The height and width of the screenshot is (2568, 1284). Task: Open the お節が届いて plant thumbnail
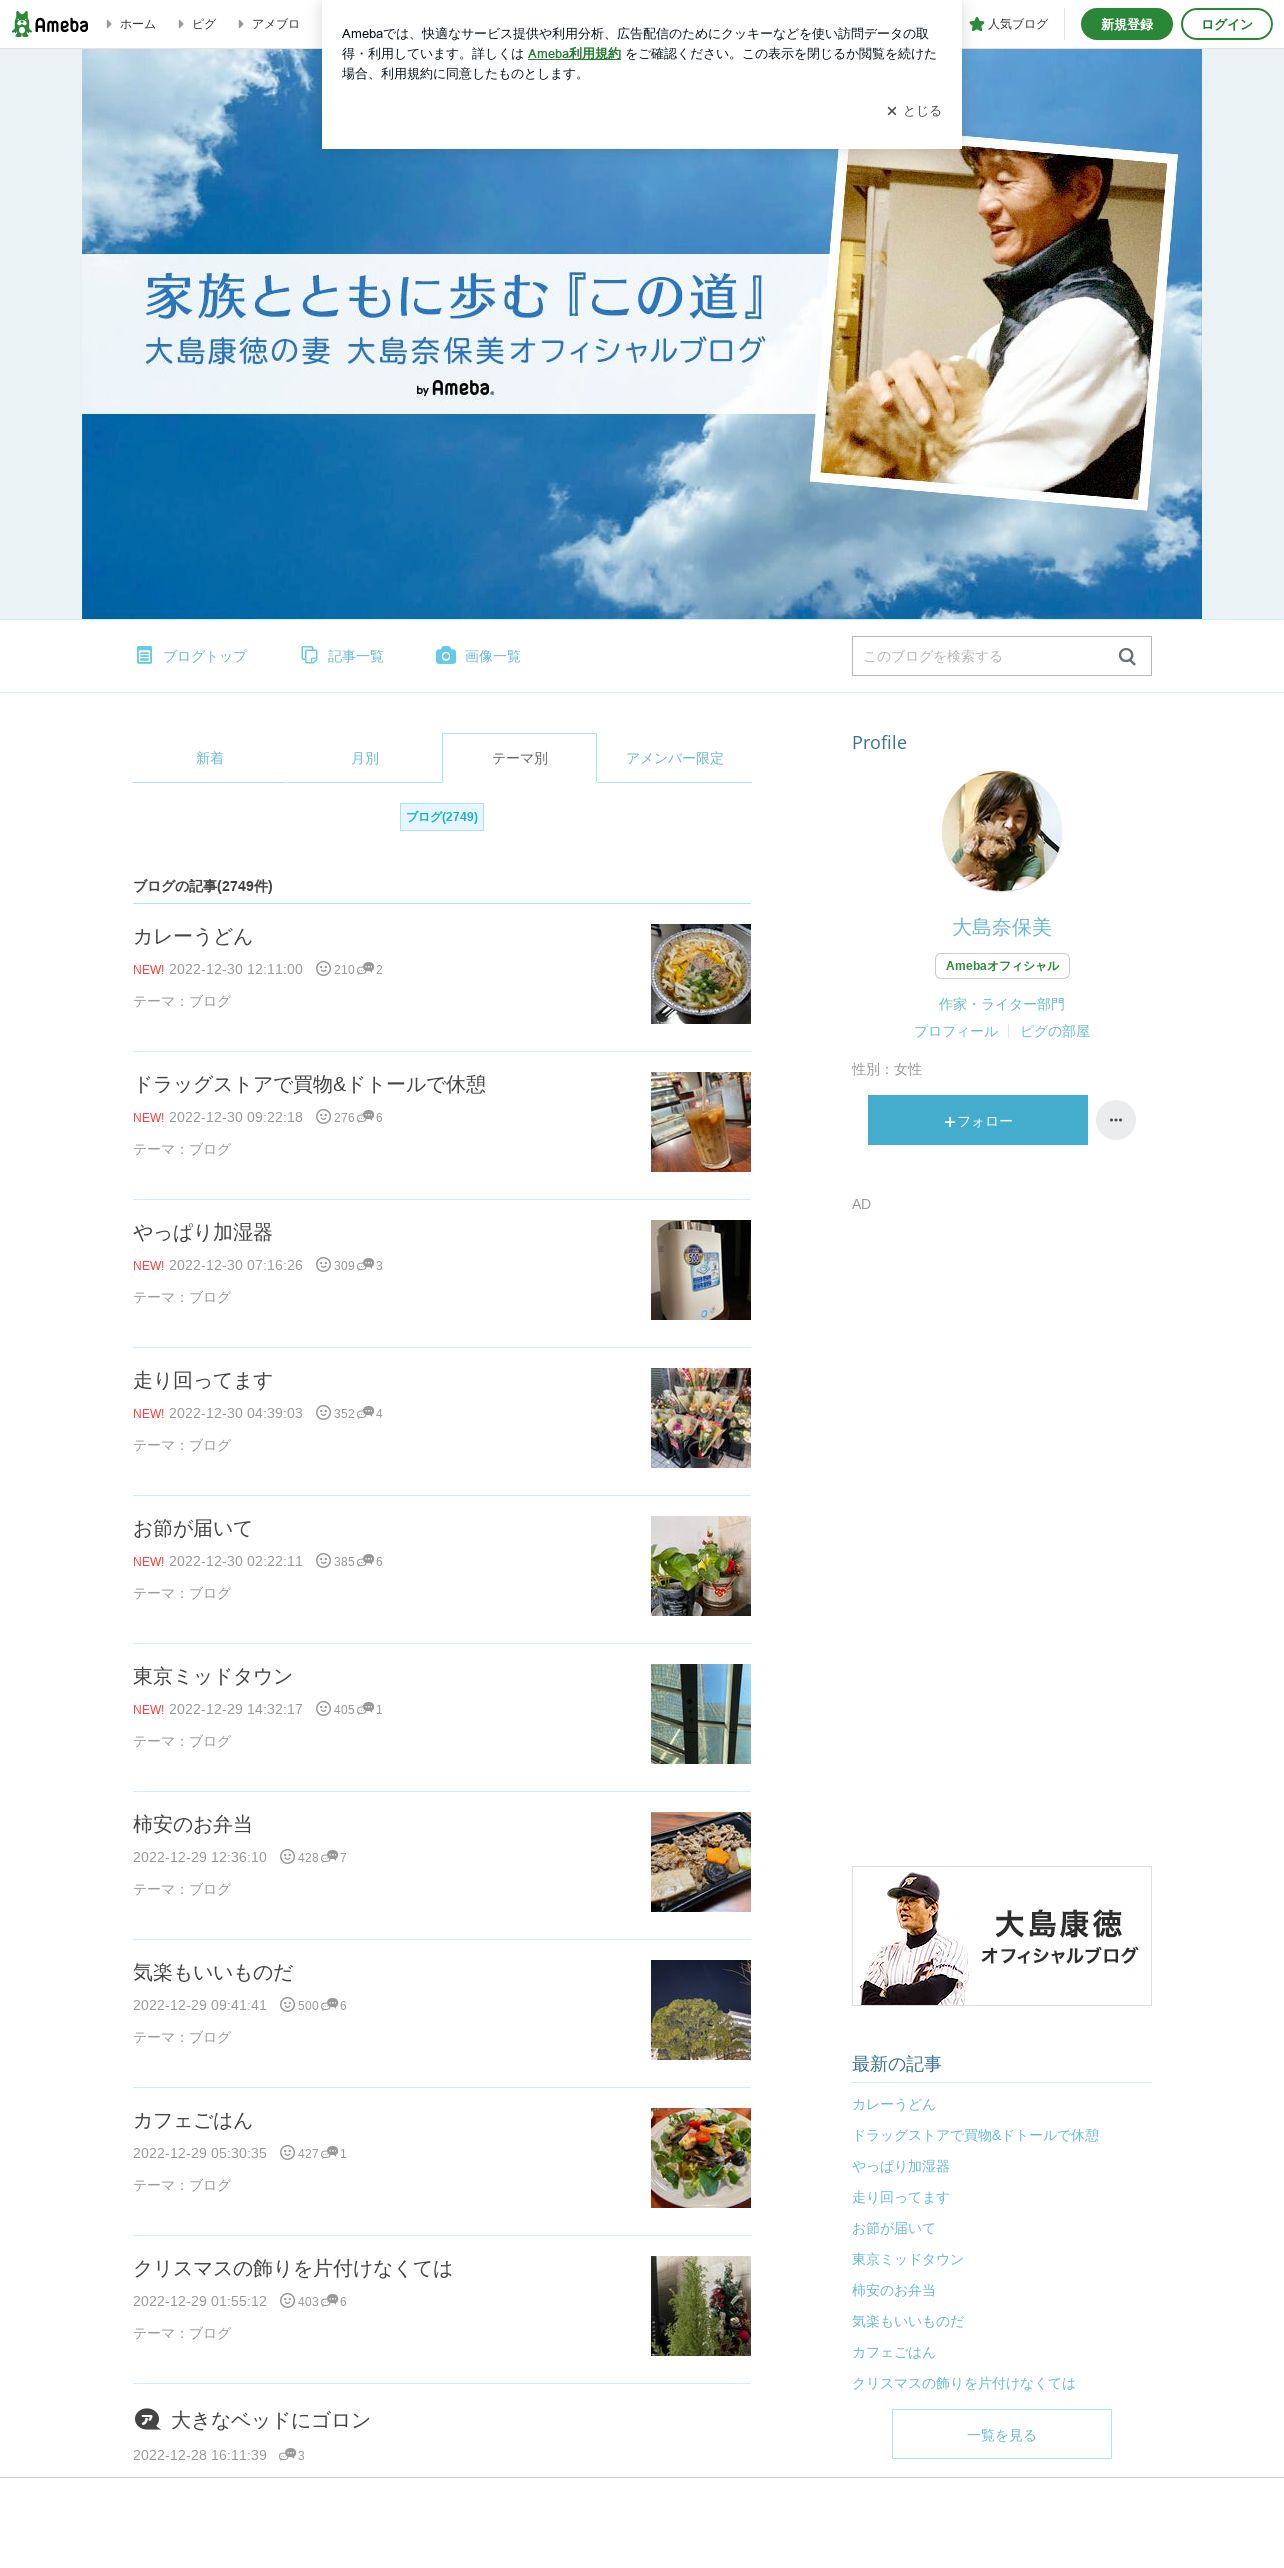click(701, 1566)
